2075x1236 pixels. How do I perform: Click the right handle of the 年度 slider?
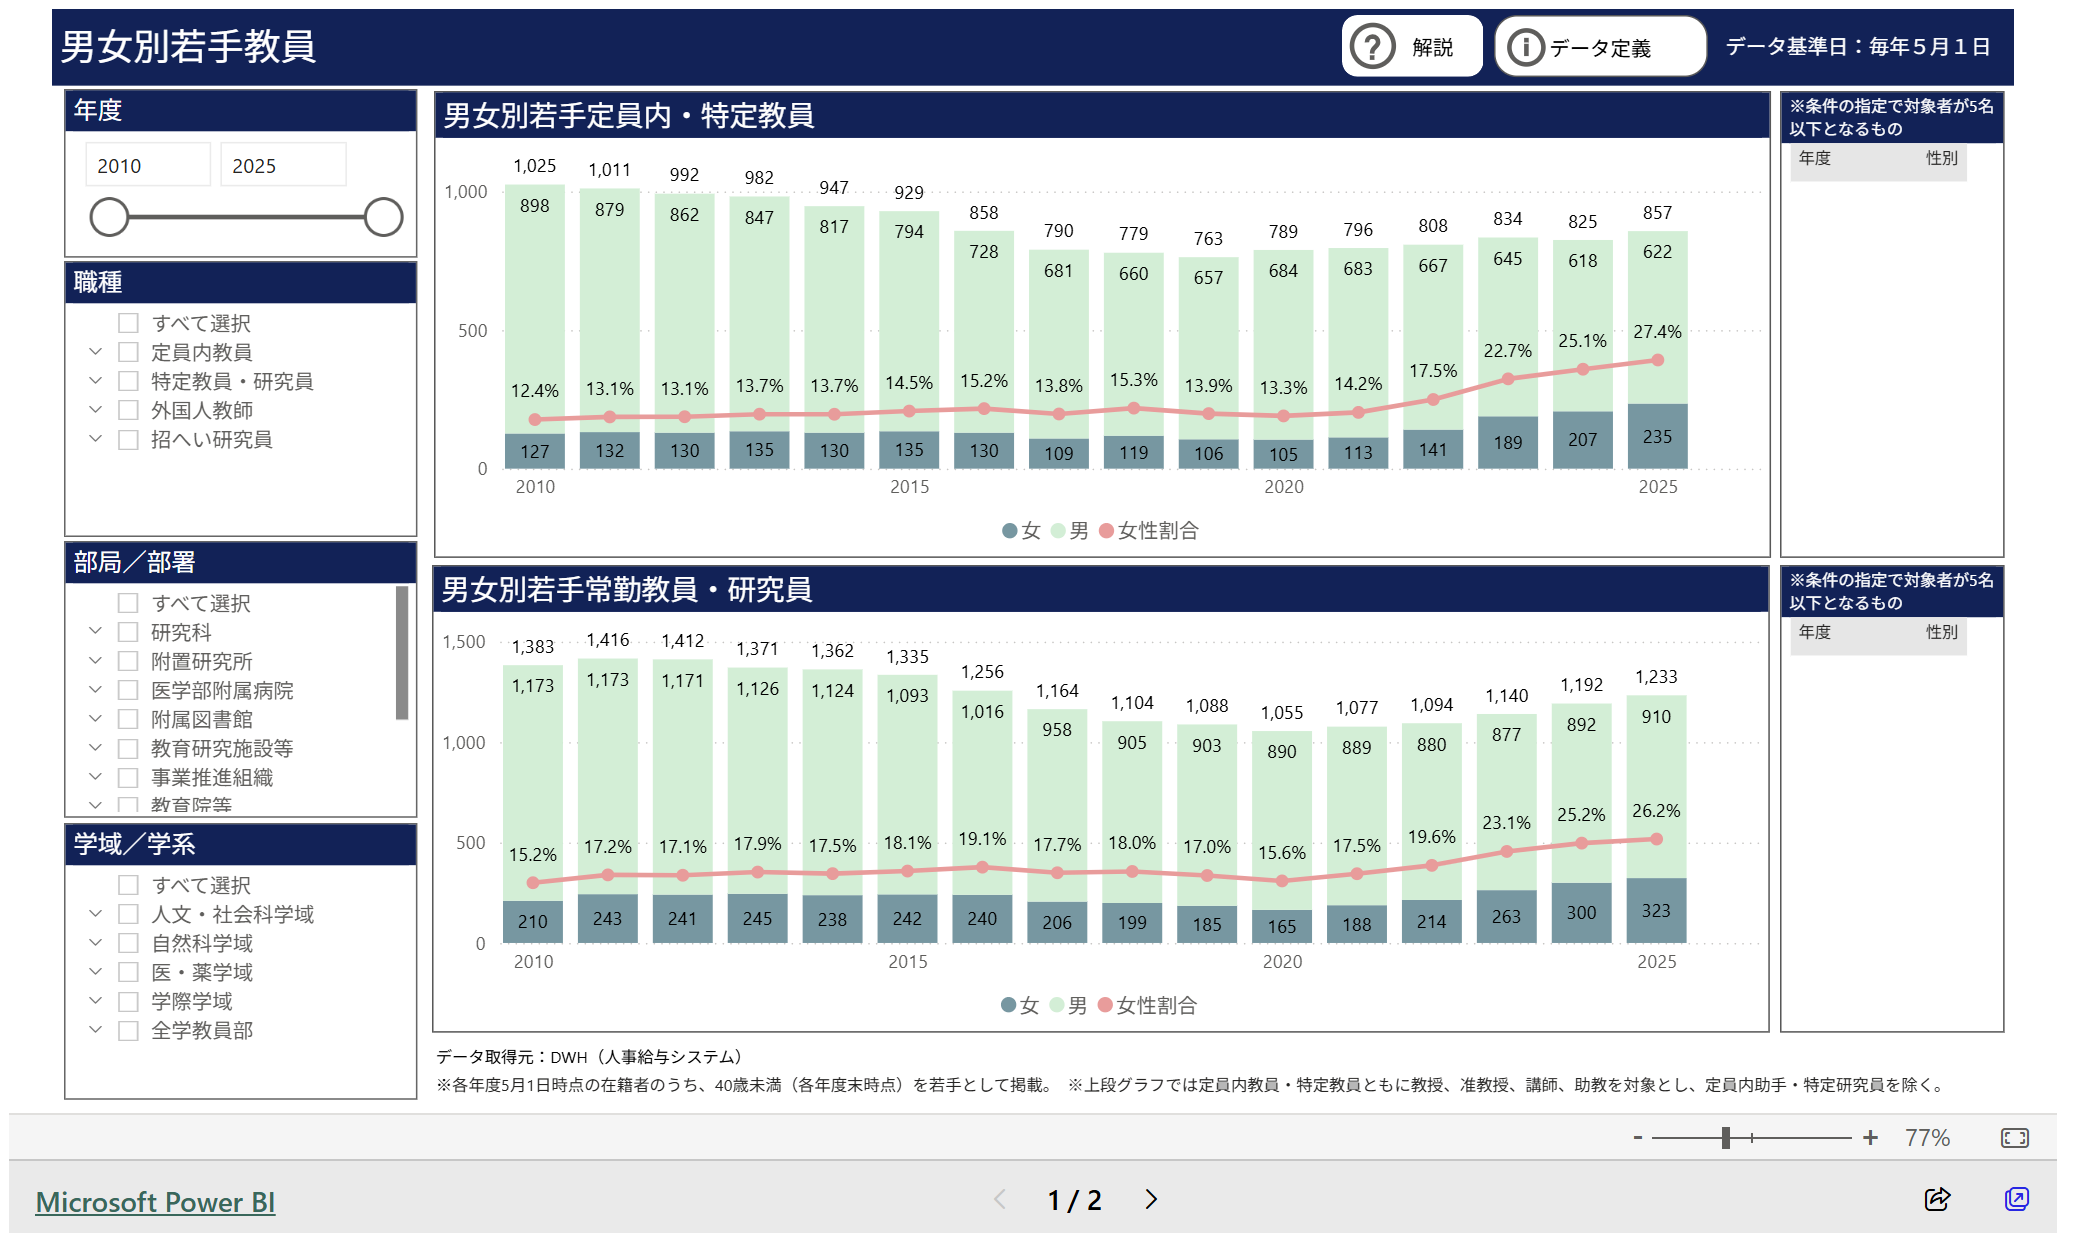(x=383, y=217)
